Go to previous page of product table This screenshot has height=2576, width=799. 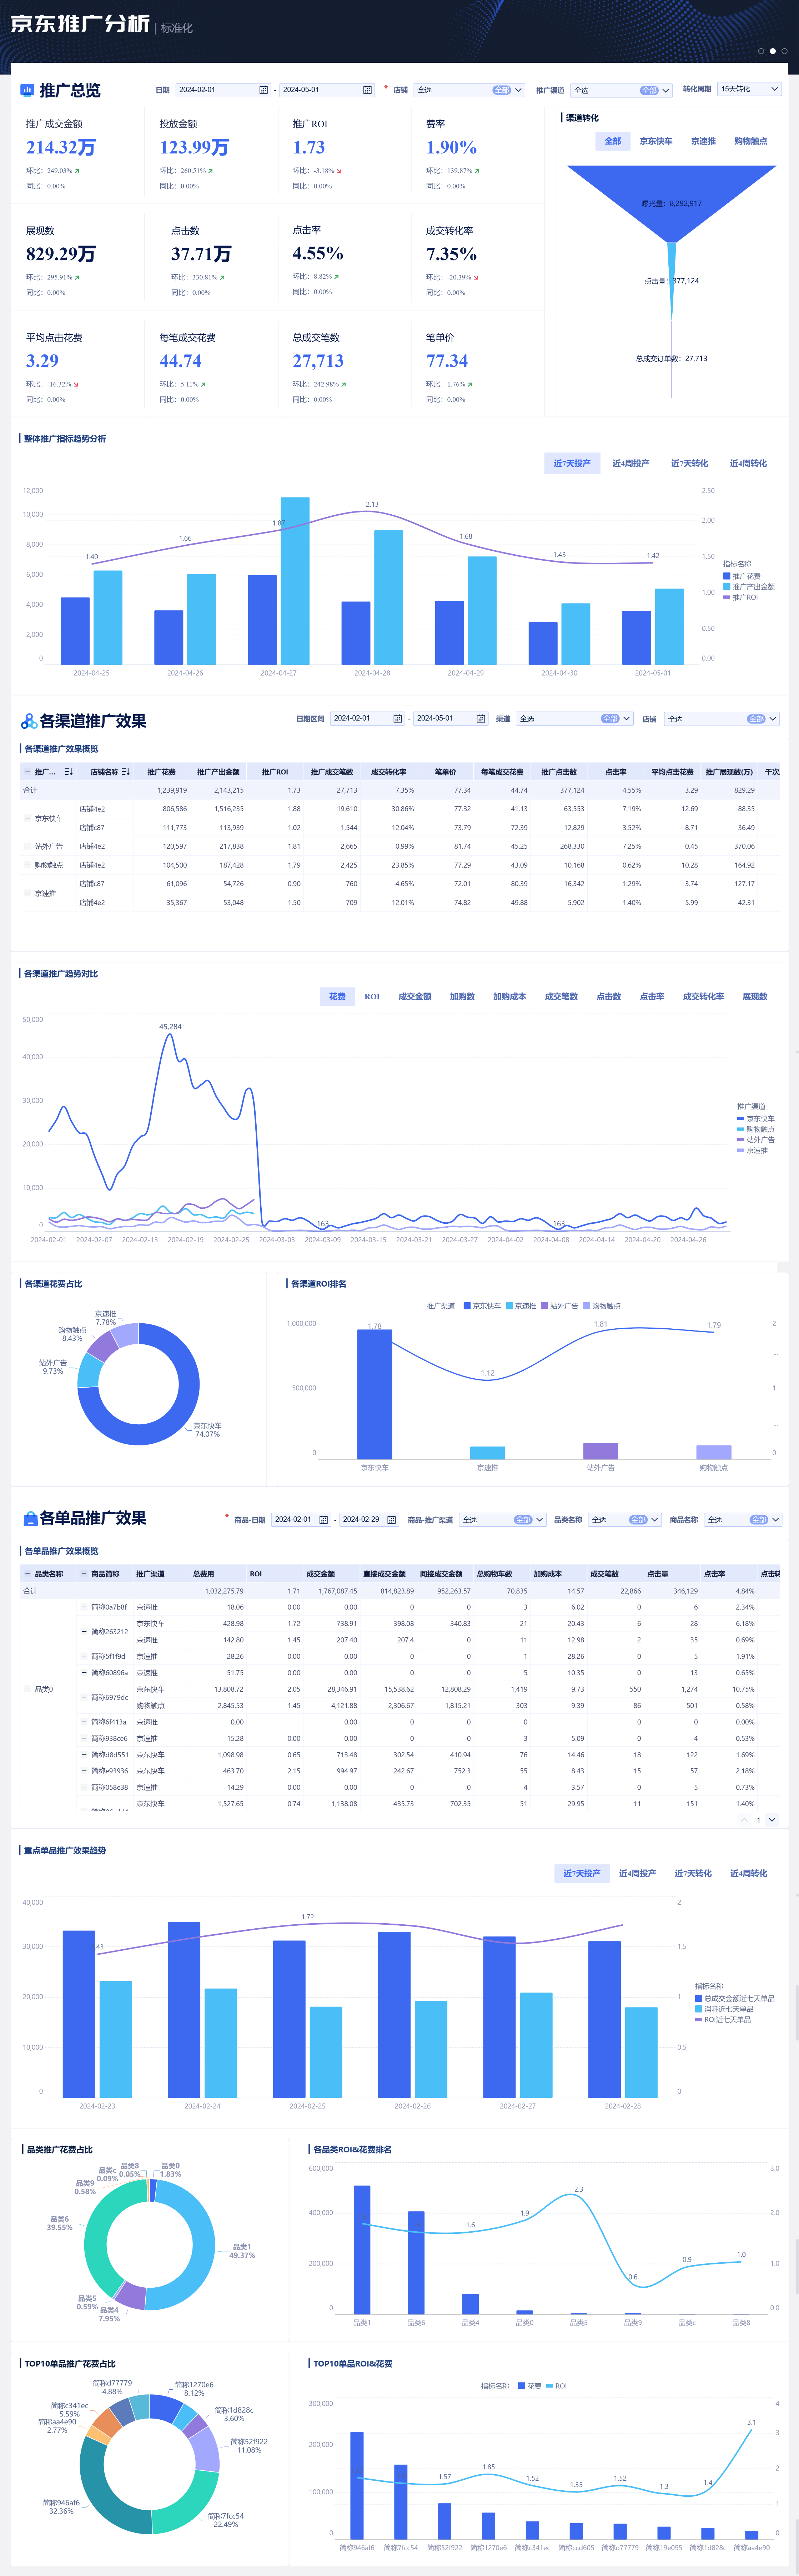click(x=744, y=1820)
